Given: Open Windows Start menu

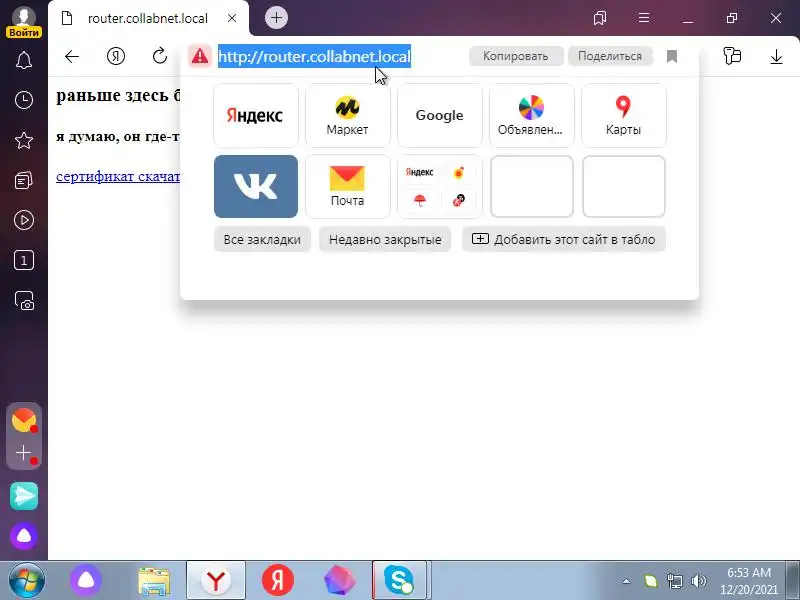Looking at the screenshot, I should [27, 581].
